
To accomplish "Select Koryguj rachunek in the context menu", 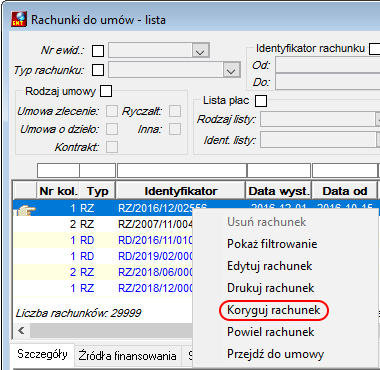I will tap(274, 310).
